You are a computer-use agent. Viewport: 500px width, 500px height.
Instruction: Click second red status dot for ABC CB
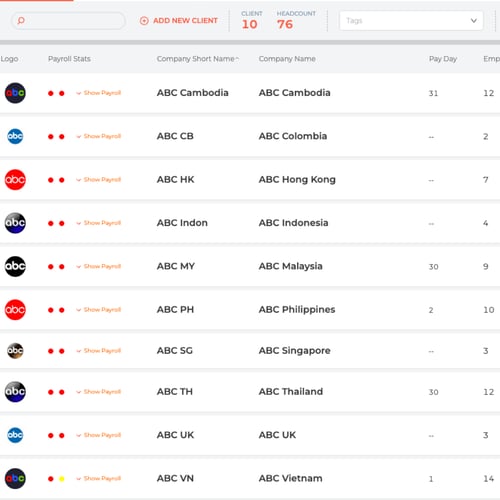click(62, 137)
